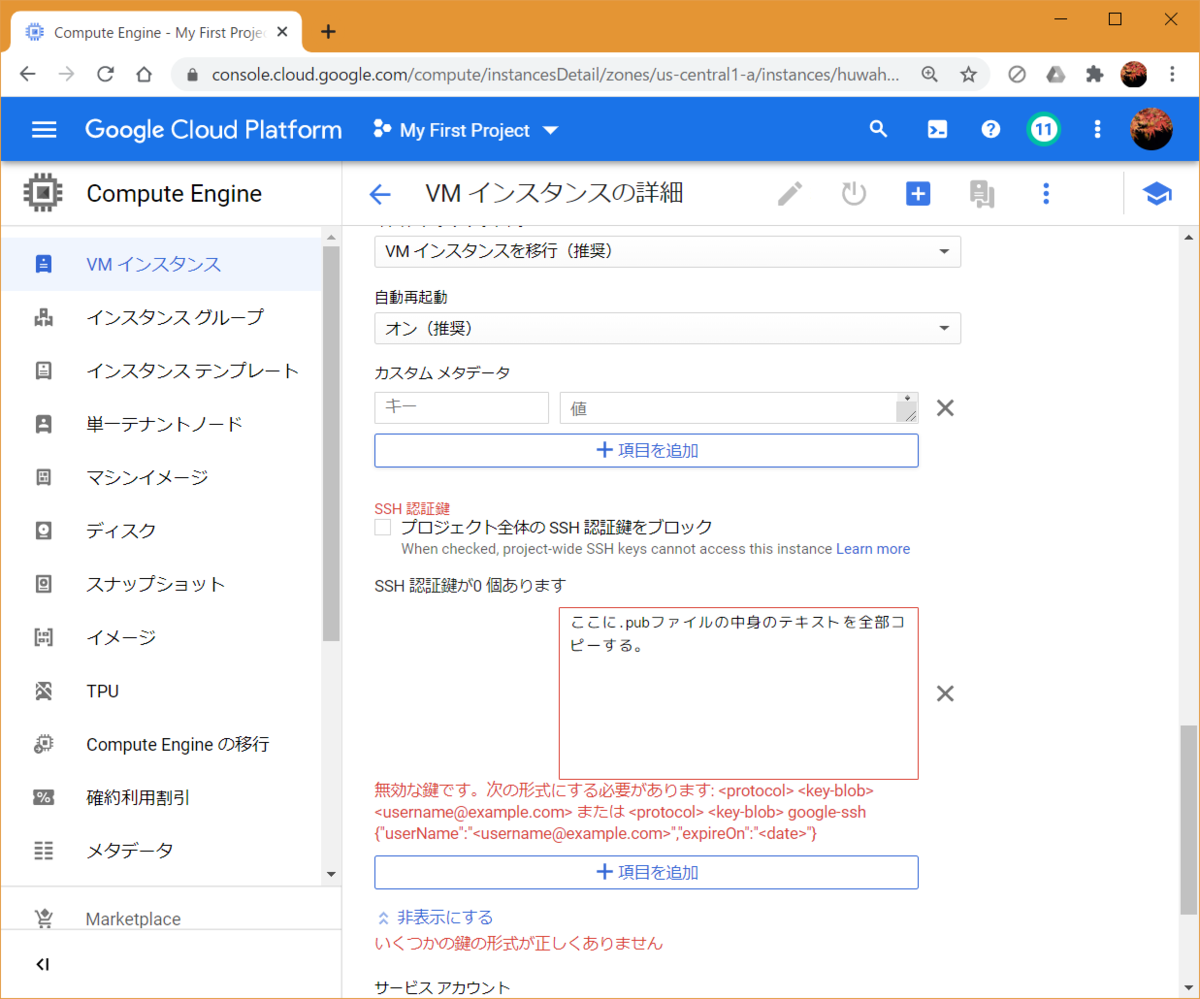This screenshot has height=999, width=1200.
Task: Open a new Chrome tab
Action: coord(328,31)
